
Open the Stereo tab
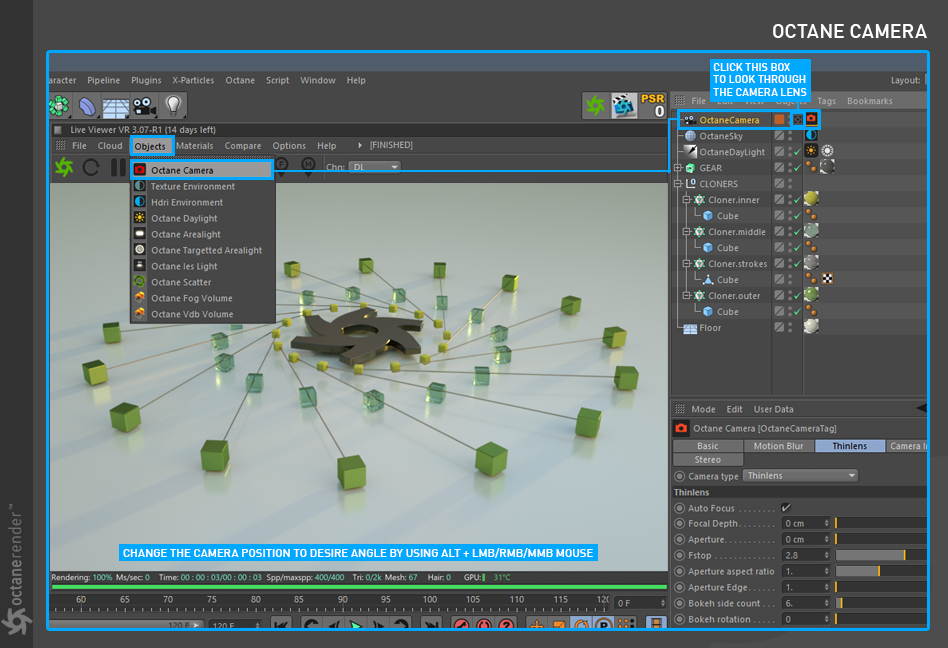(x=707, y=460)
